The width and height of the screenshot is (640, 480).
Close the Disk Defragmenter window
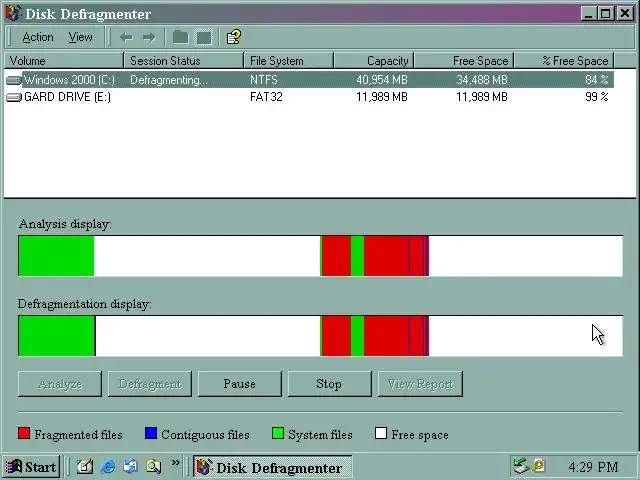tap(625, 14)
